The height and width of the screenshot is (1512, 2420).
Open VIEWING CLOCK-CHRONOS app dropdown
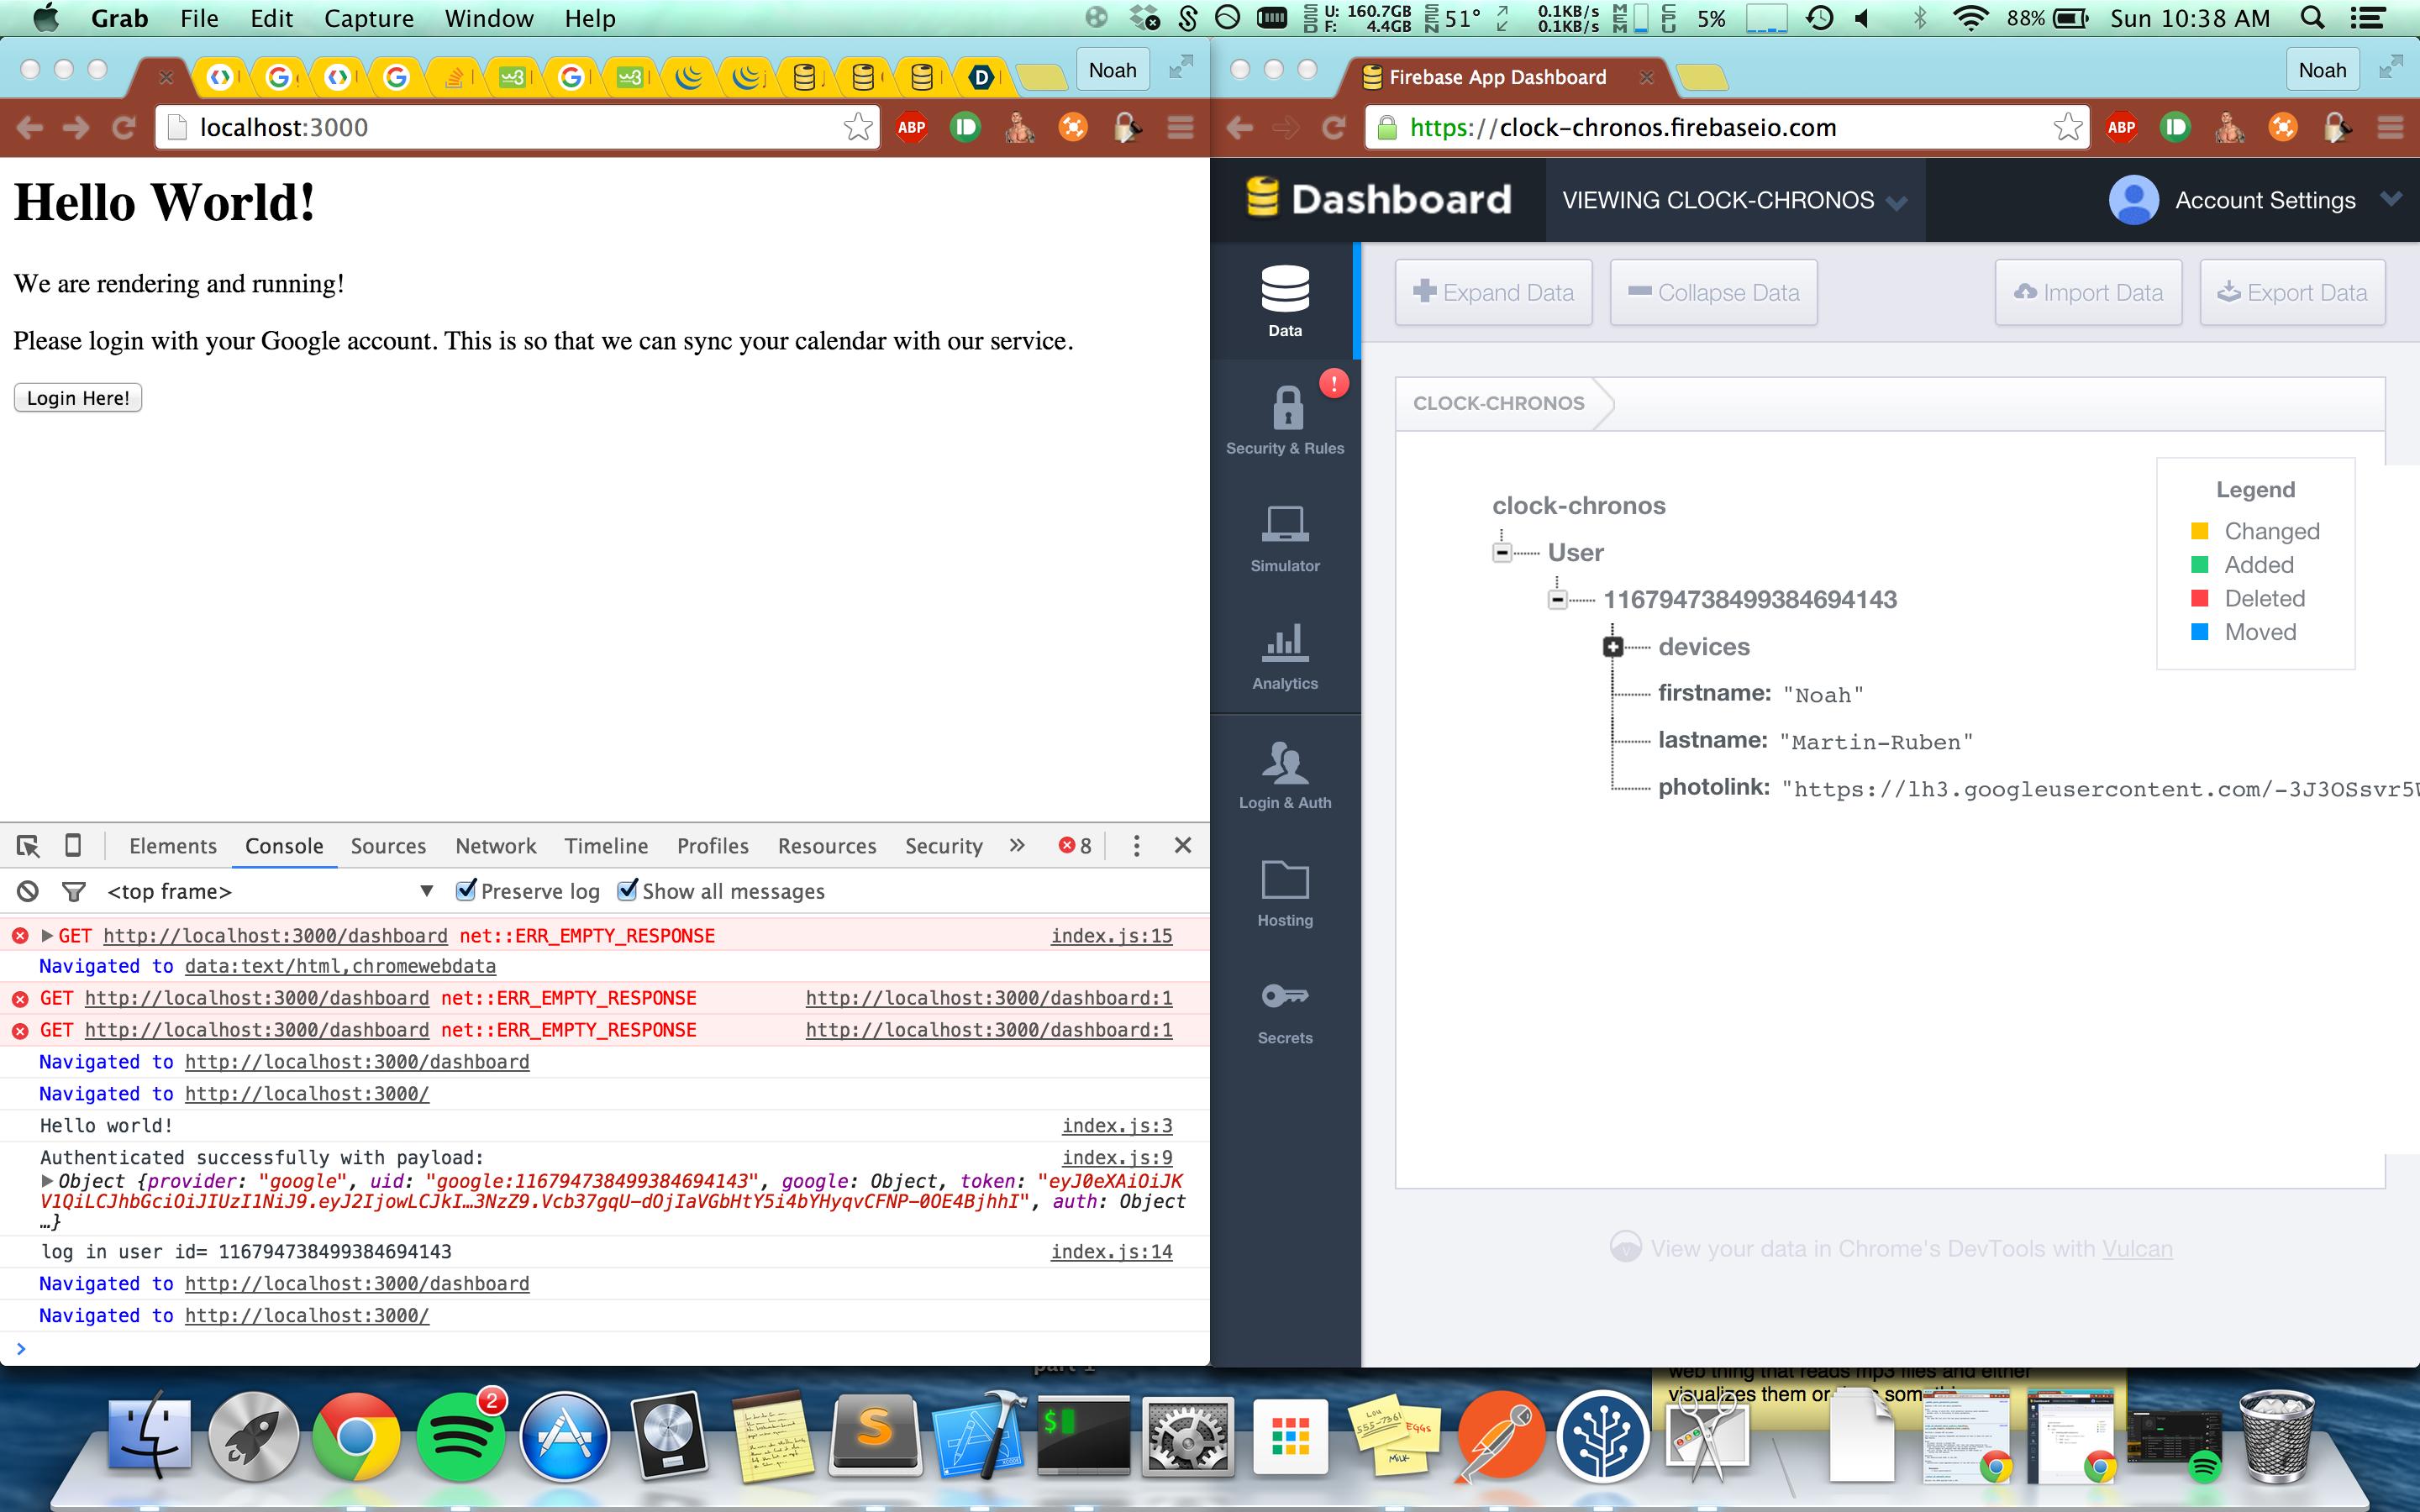point(1734,200)
